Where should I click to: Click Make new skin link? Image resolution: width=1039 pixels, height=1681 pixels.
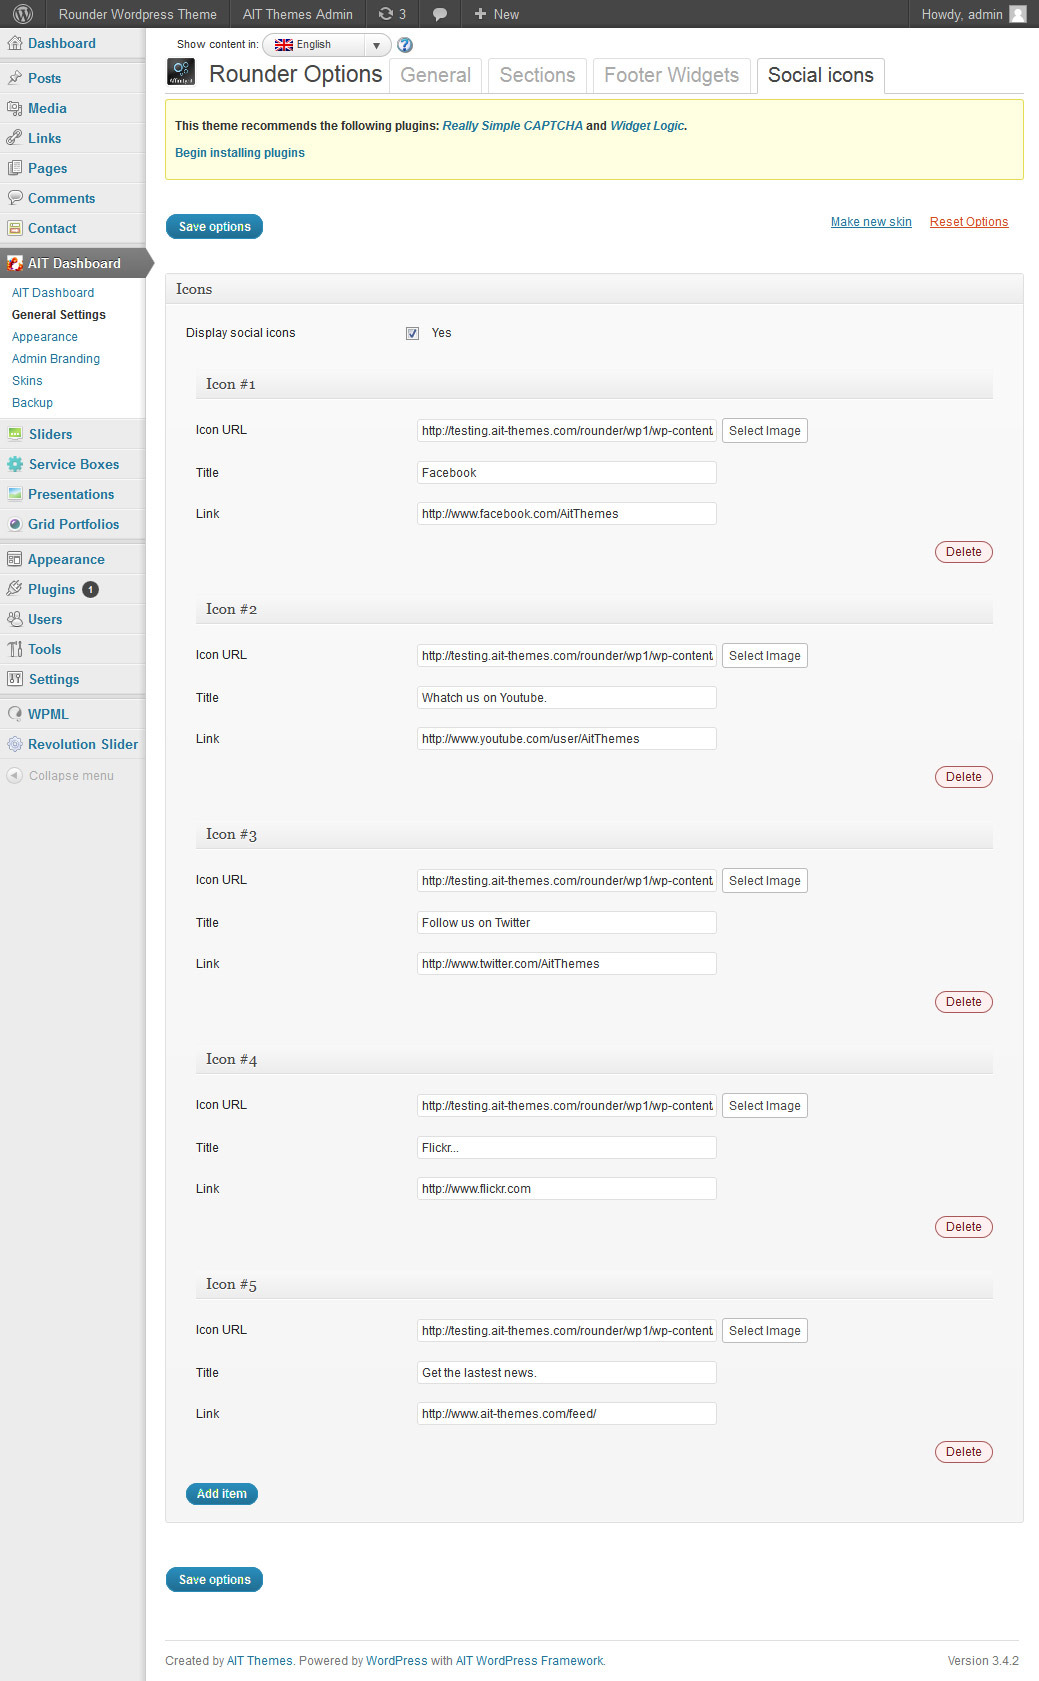coord(871,222)
